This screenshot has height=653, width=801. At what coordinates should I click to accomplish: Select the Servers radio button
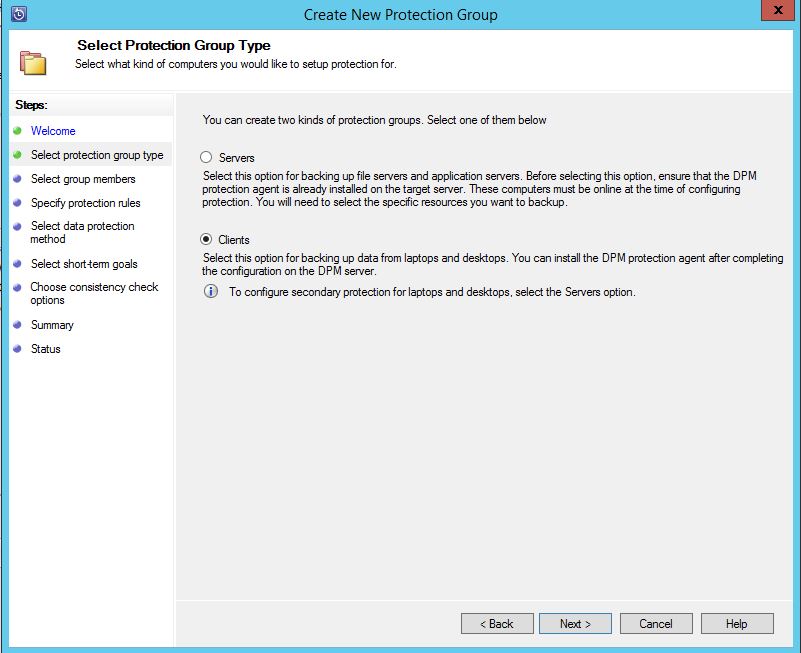pyautogui.click(x=207, y=158)
